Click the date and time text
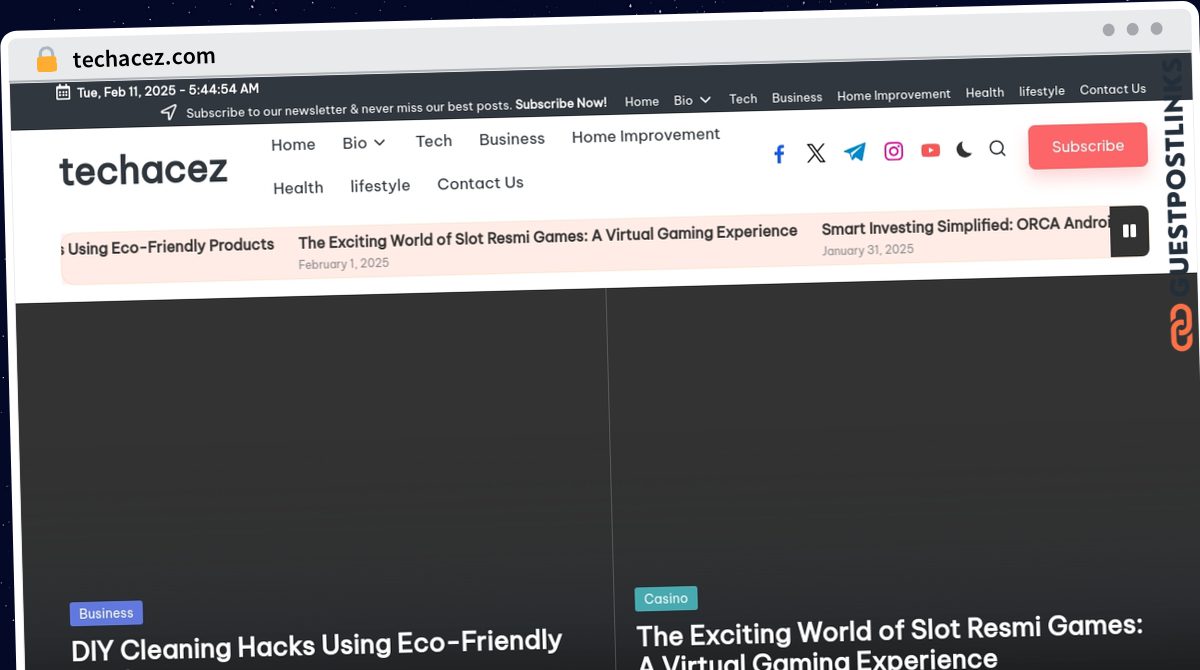1200x670 pixels. pos(168,90)
